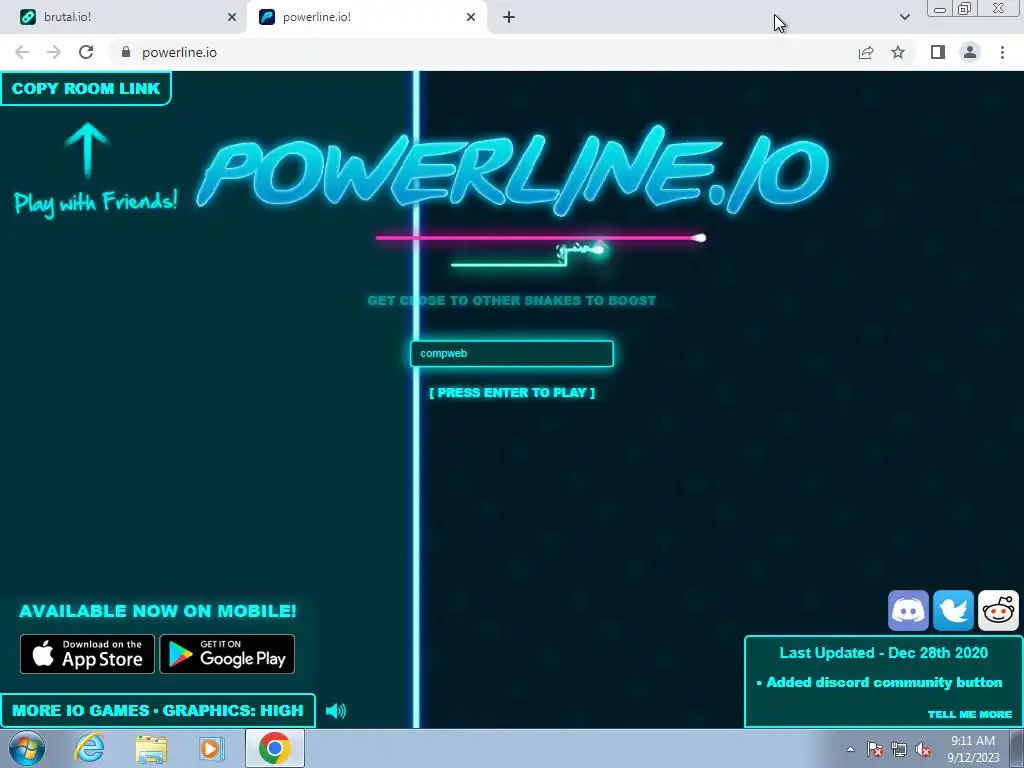The width and height of the screenshot is (1024, 768).
Task: Open the Twitter bird icon
Action: 953,611
